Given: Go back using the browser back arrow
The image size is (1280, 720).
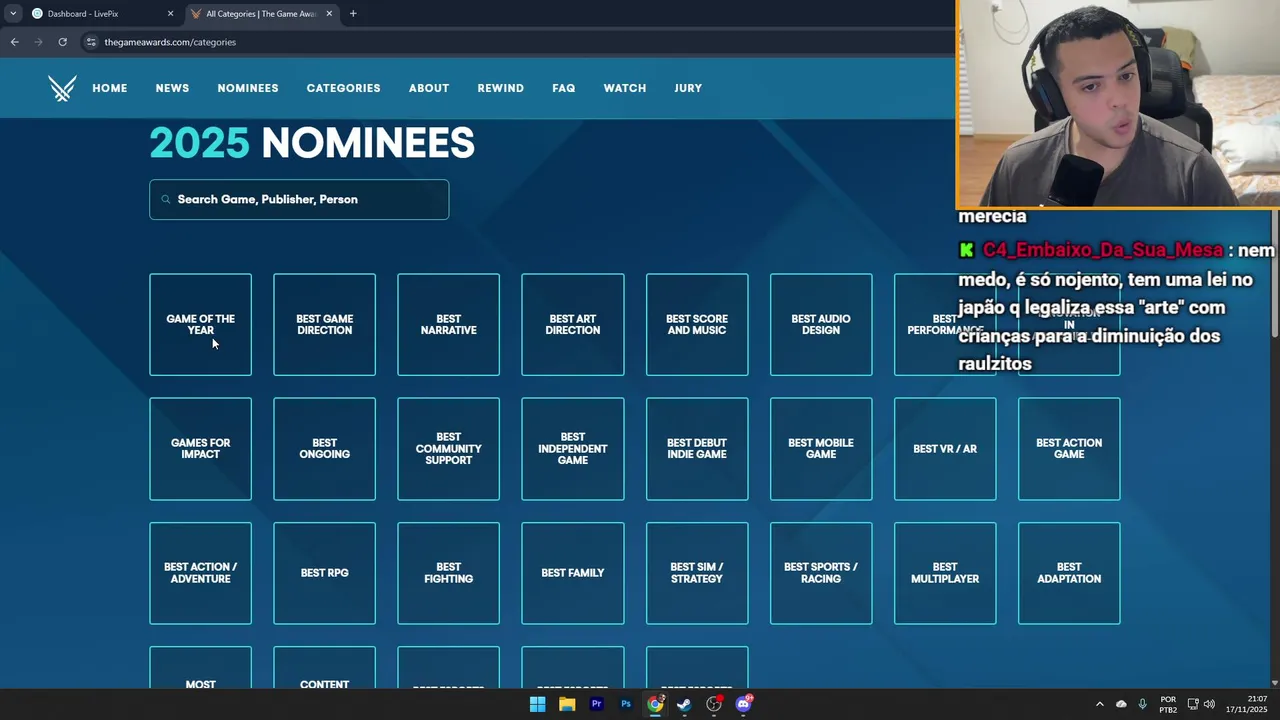Looking at the screenshot, I should (x=14, y=42).
